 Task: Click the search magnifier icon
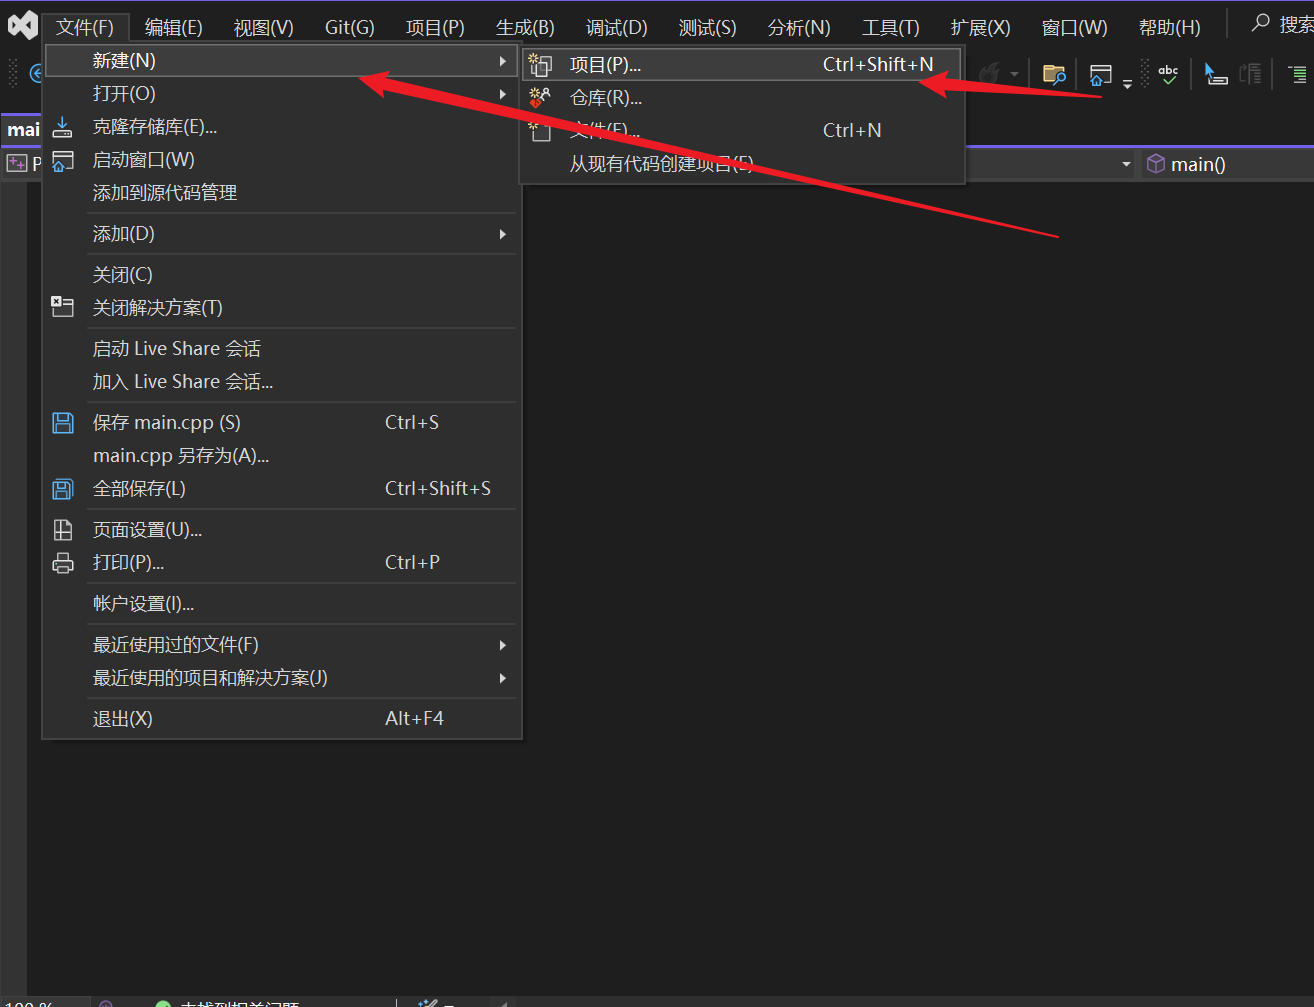[x=1261, y=23]
